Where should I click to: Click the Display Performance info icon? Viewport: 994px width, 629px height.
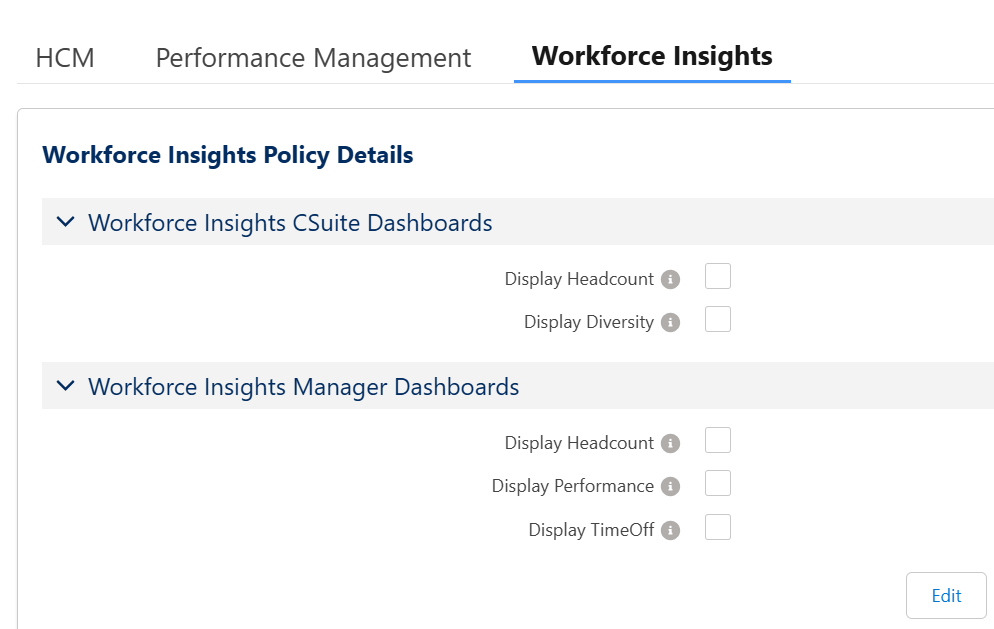pyautogui.click(x=671, y=487)
